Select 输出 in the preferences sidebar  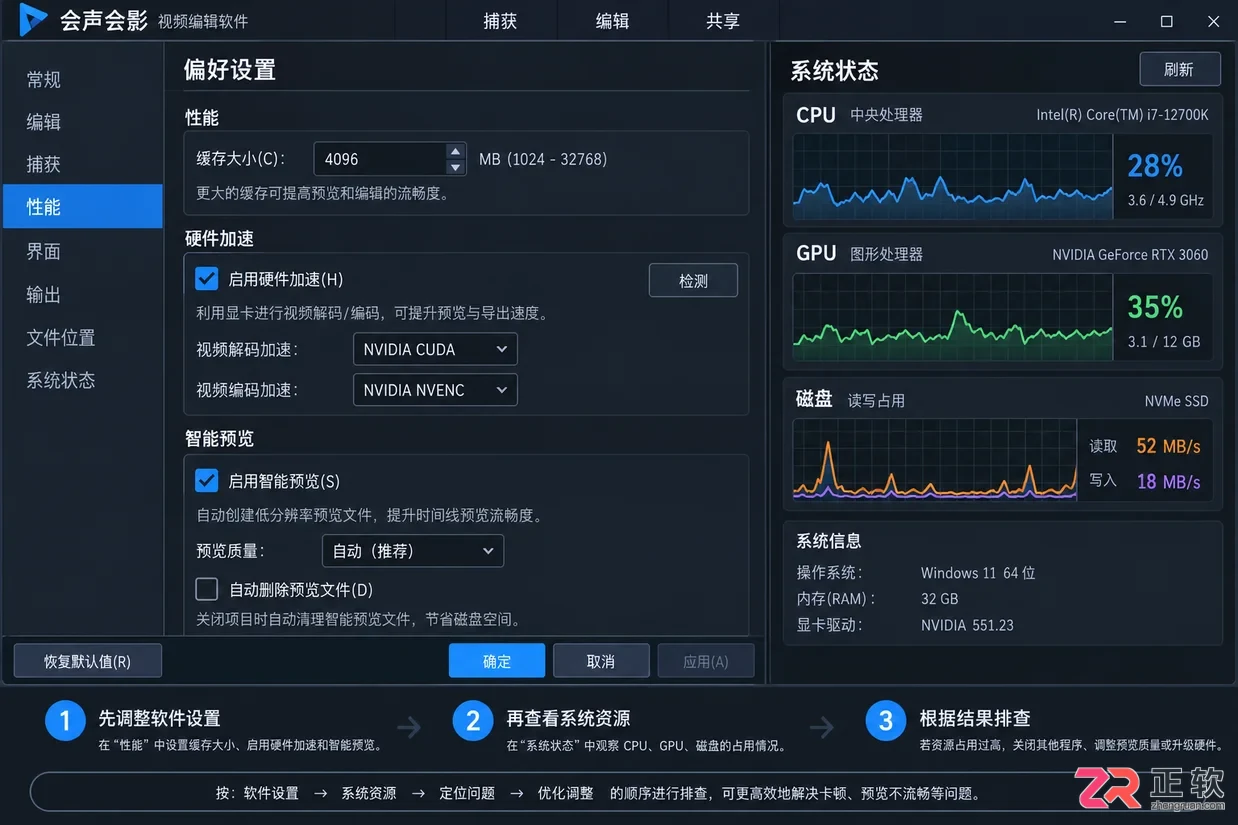pyautogui.click(x=83, y=294)
